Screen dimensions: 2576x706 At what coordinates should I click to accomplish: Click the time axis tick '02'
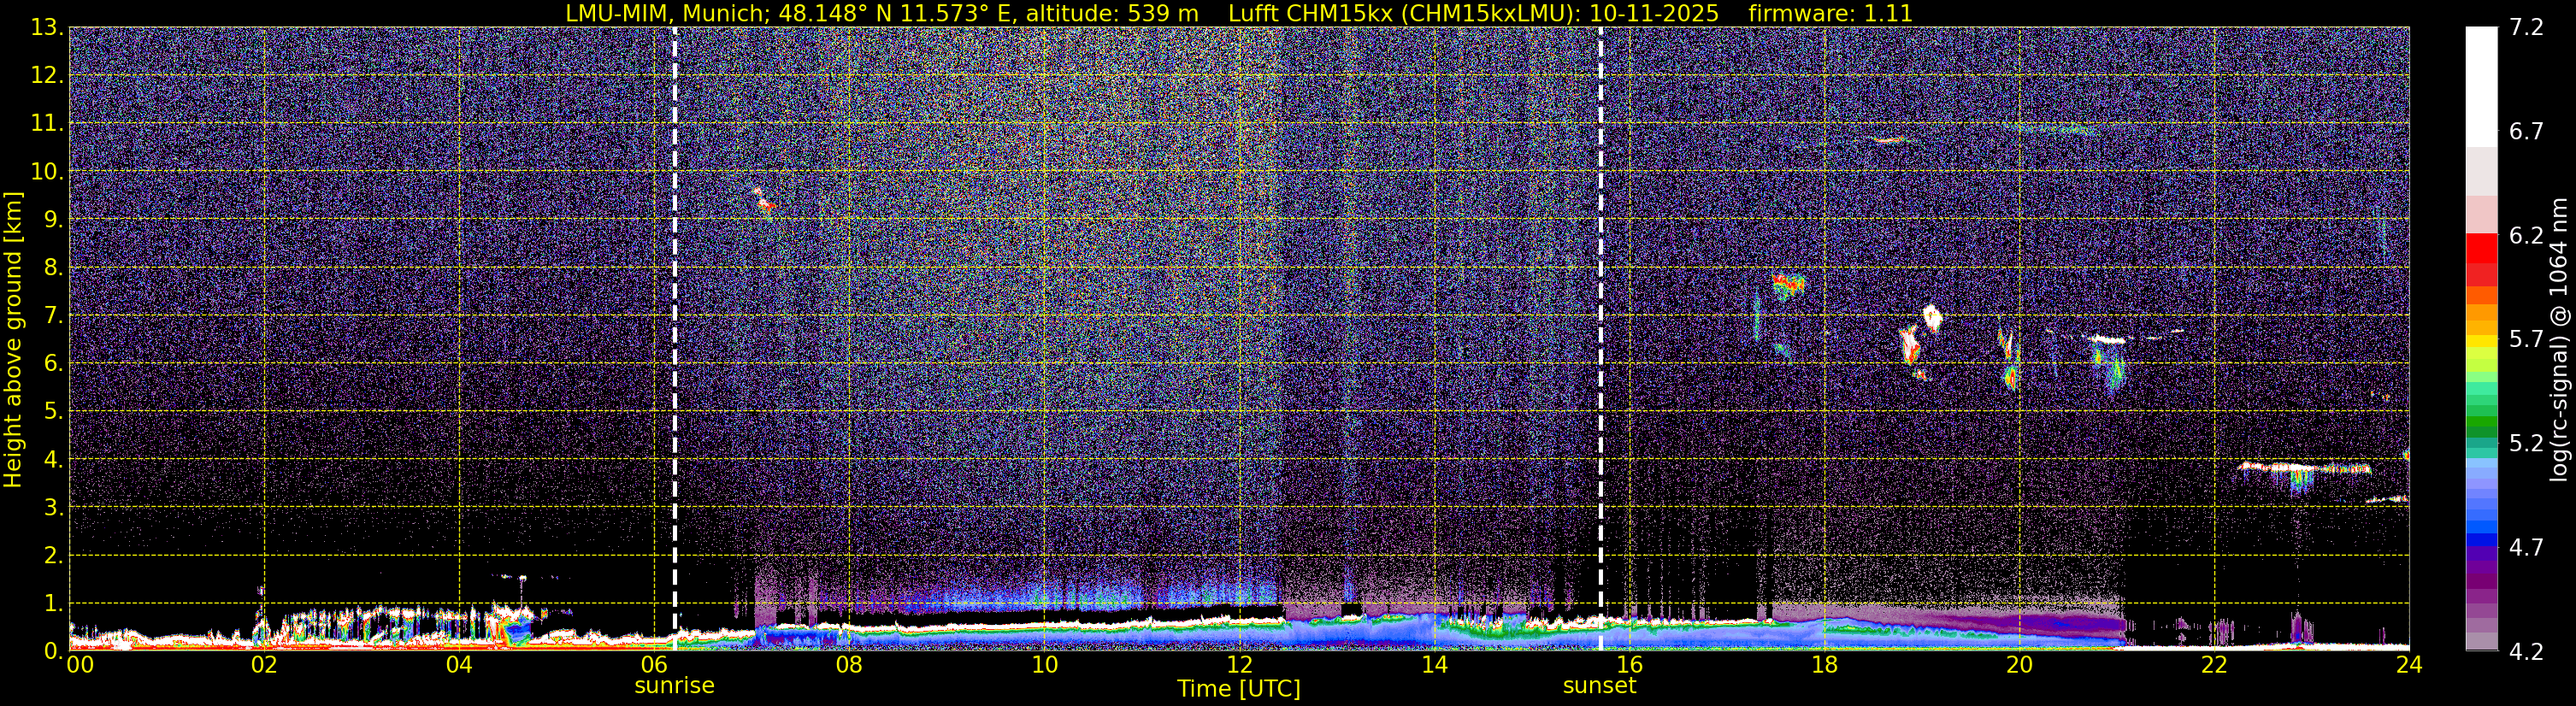tap(264, 665)
